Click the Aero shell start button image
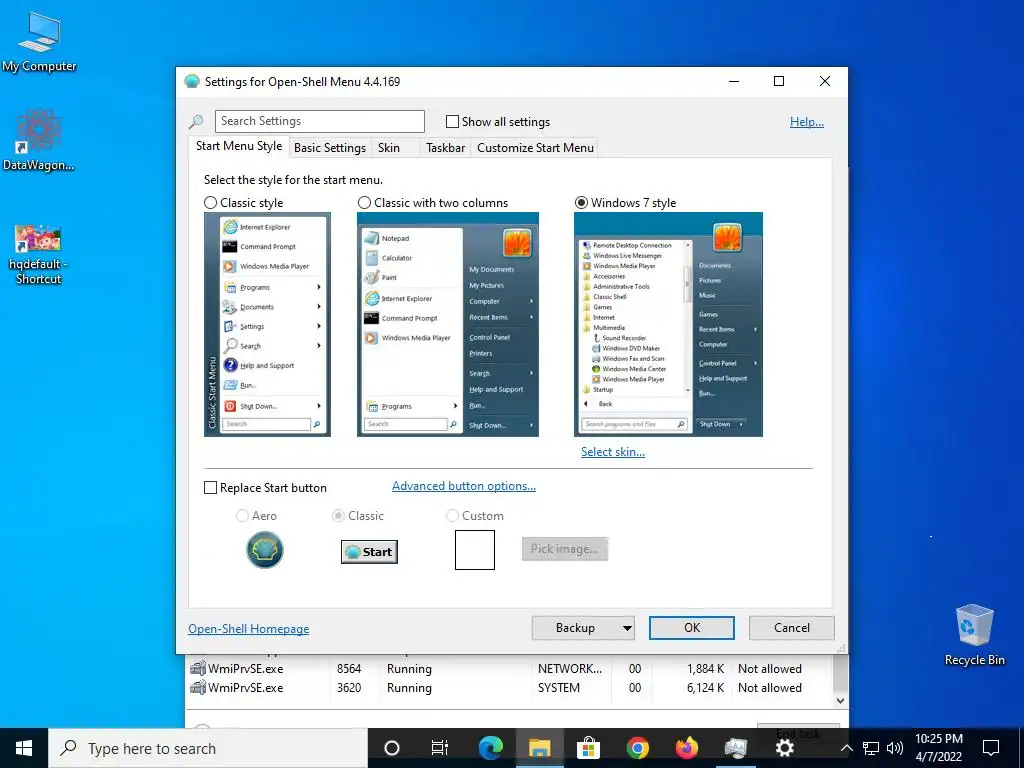Viewport: 1024px width, 768px height. 264,550
